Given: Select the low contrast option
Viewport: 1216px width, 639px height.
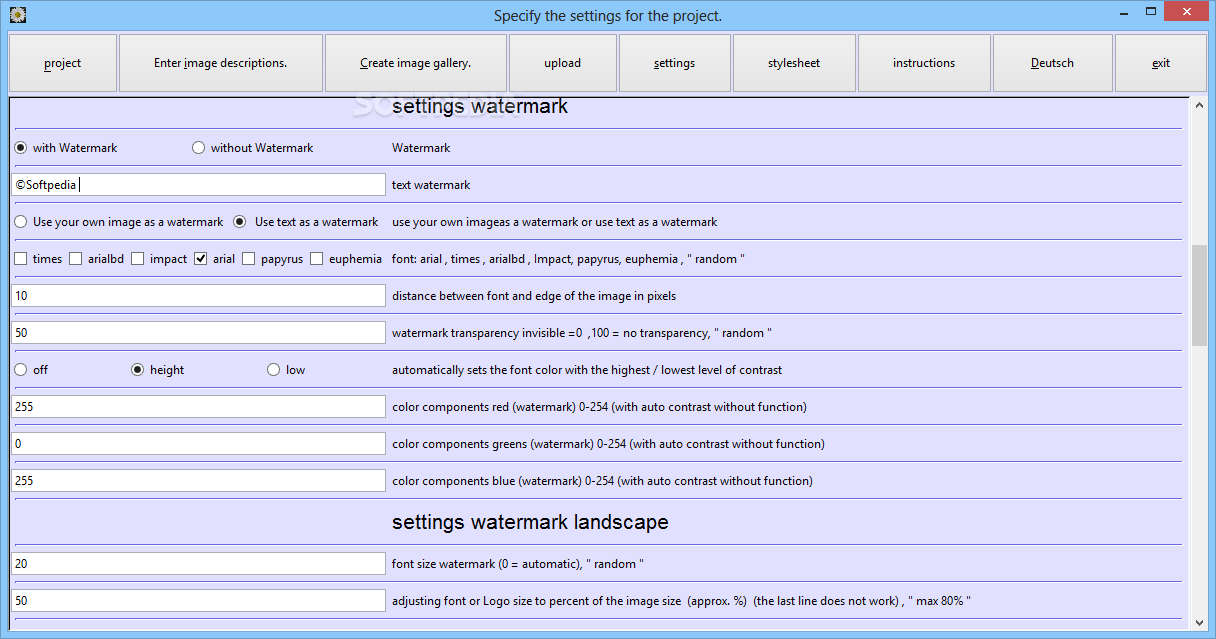Looking at the screenshot, I should pyautogui.click(x=274, y=370).
